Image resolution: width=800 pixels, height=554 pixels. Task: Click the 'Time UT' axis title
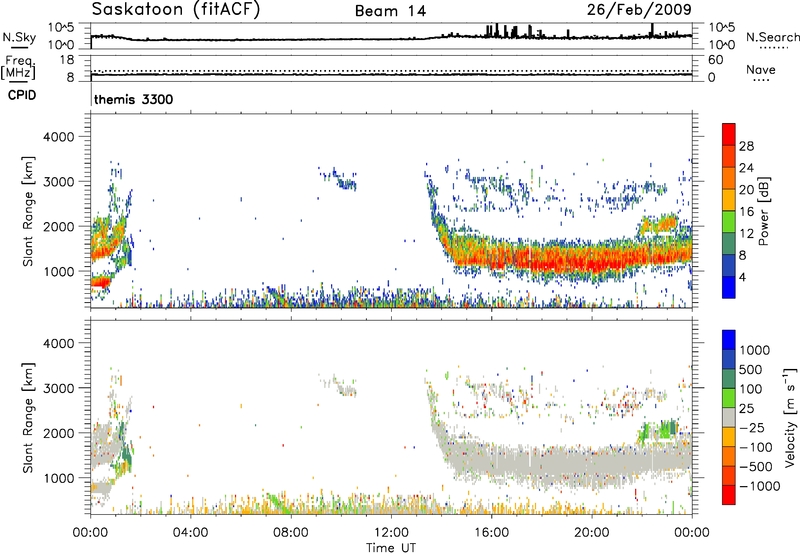(391, 547)
